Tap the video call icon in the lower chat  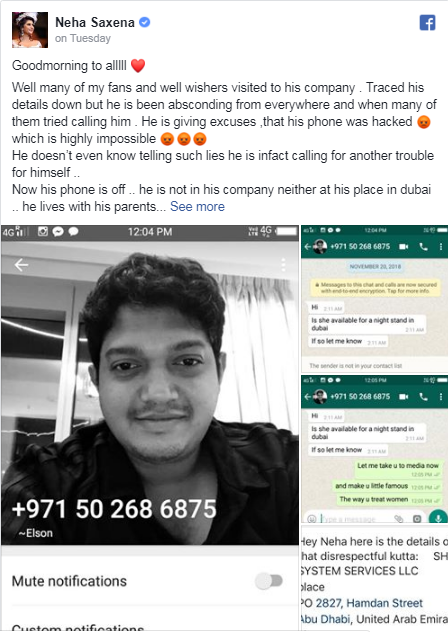(404, 397)
